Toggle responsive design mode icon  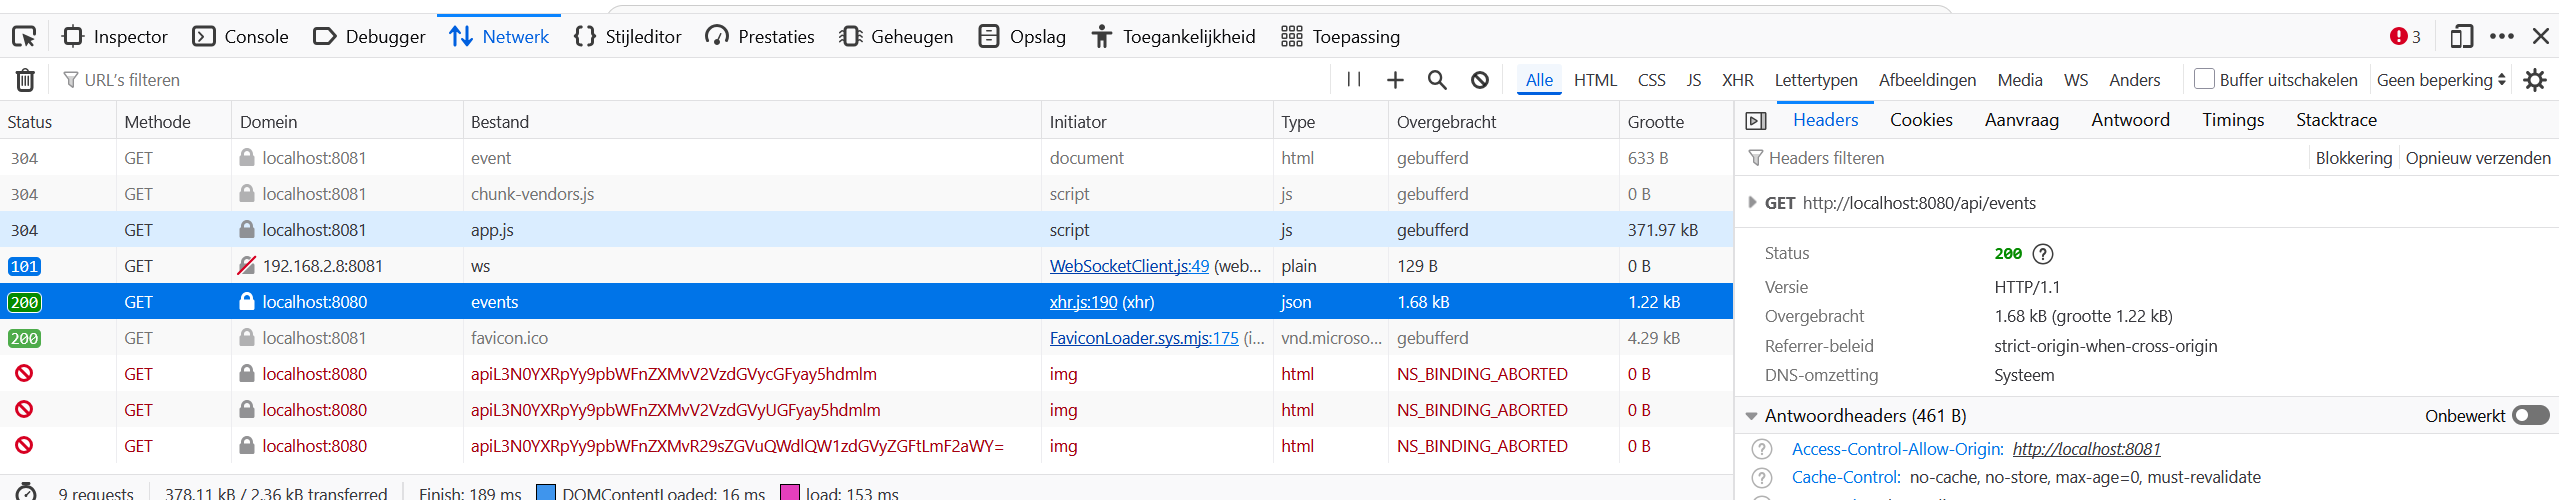(2461, 37)
